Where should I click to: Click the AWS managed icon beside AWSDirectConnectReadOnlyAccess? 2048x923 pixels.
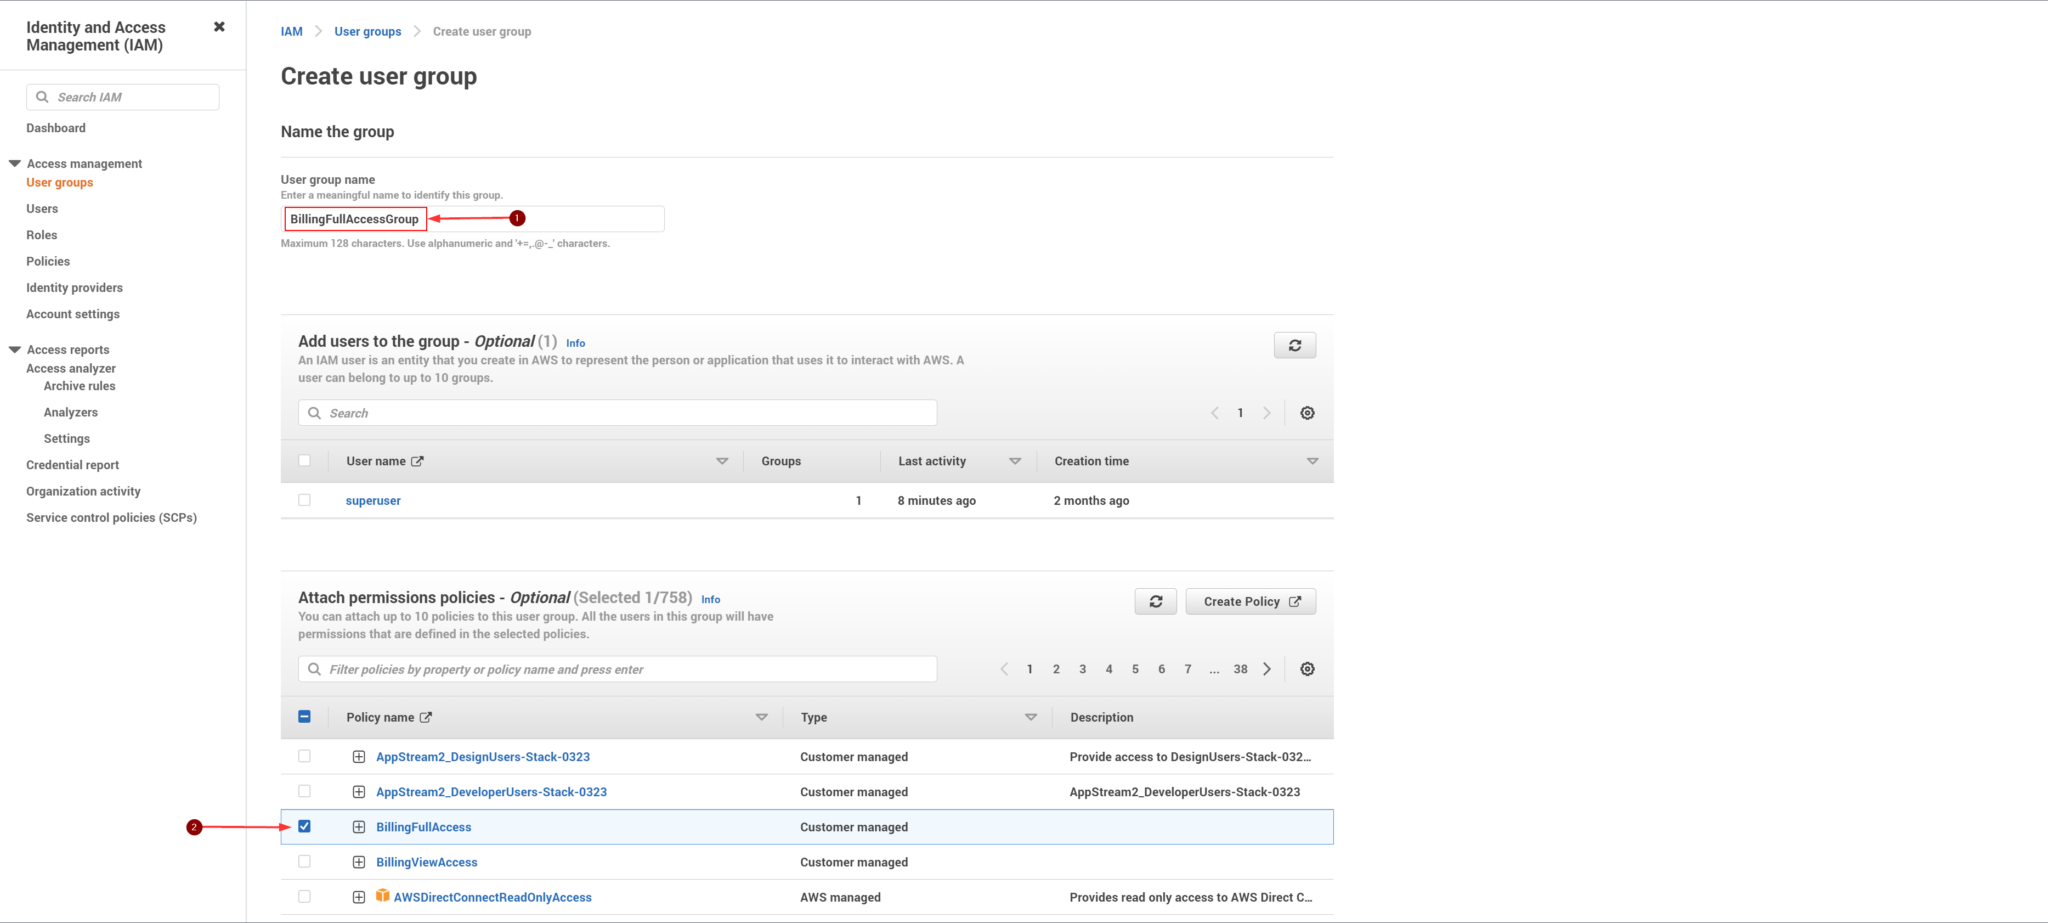(382, 897)
